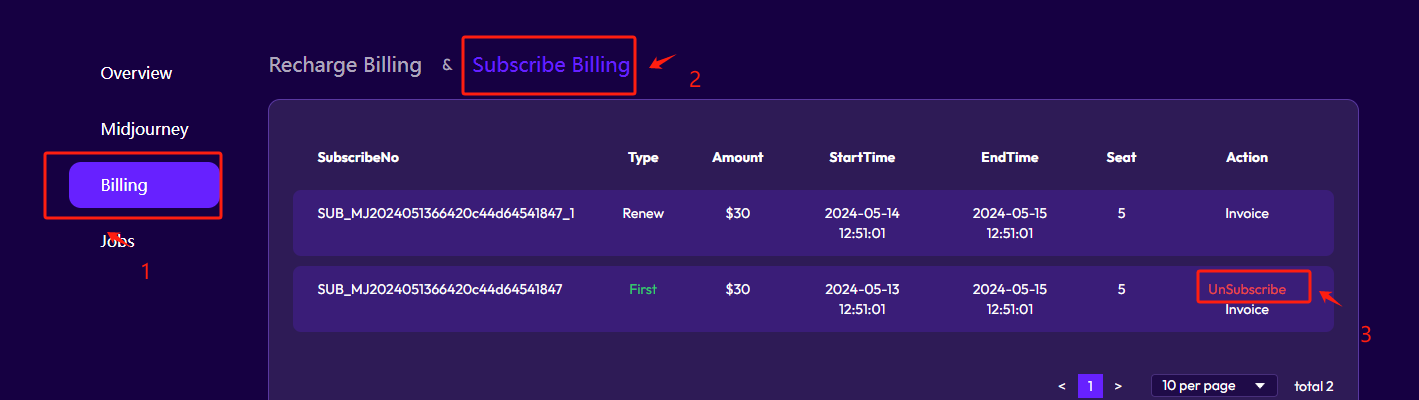Open the 10 per page dropdown

coord(1214,386)
